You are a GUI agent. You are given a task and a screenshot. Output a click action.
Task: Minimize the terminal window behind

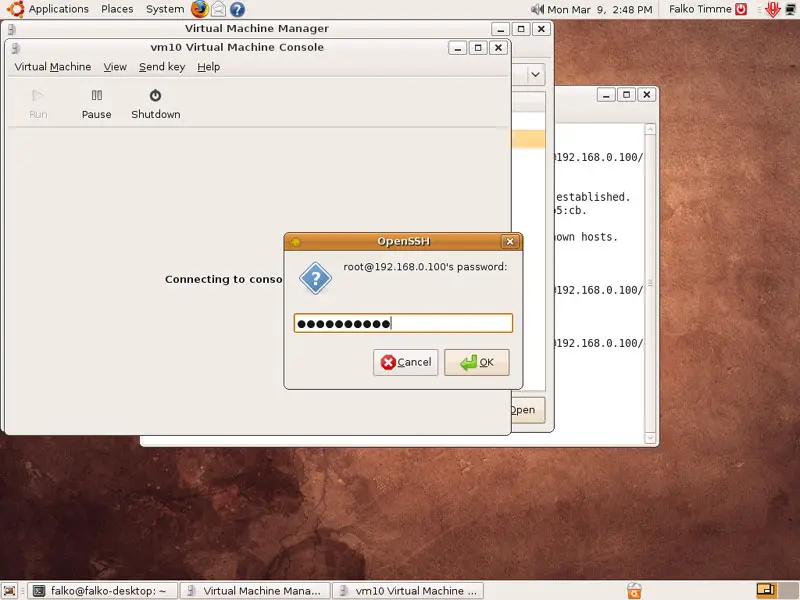pos(606,95)
